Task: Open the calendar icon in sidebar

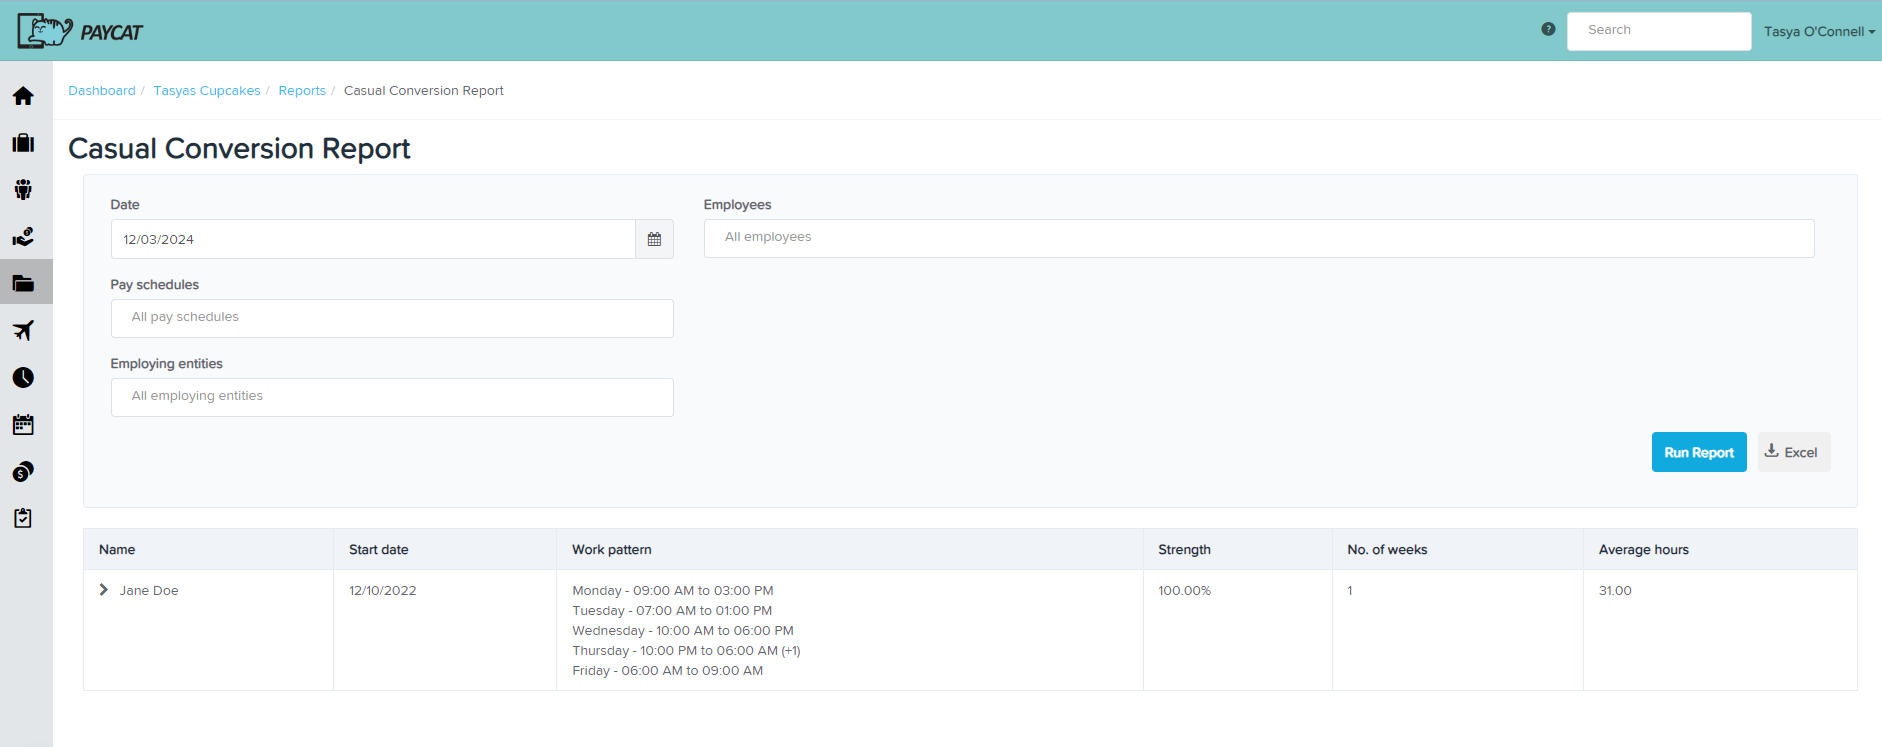Action: [23, 425]
